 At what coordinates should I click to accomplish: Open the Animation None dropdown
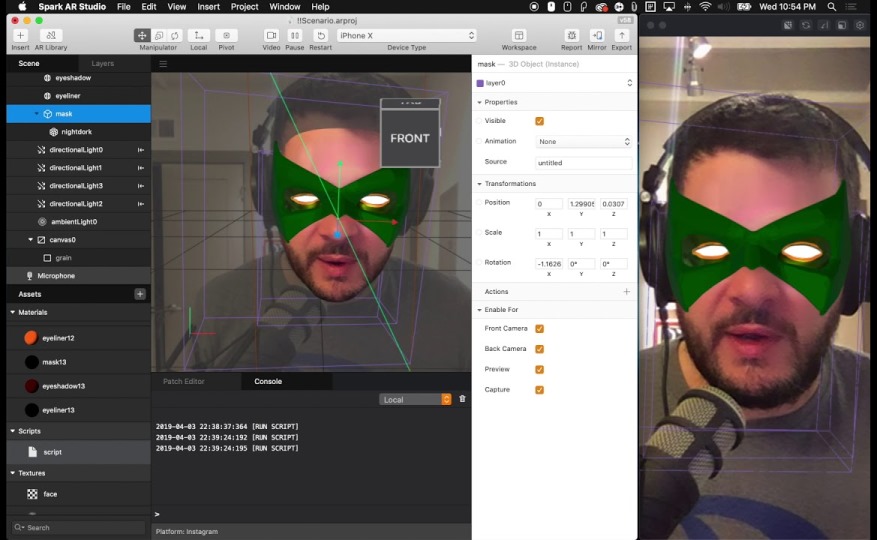tap(584, 142)
